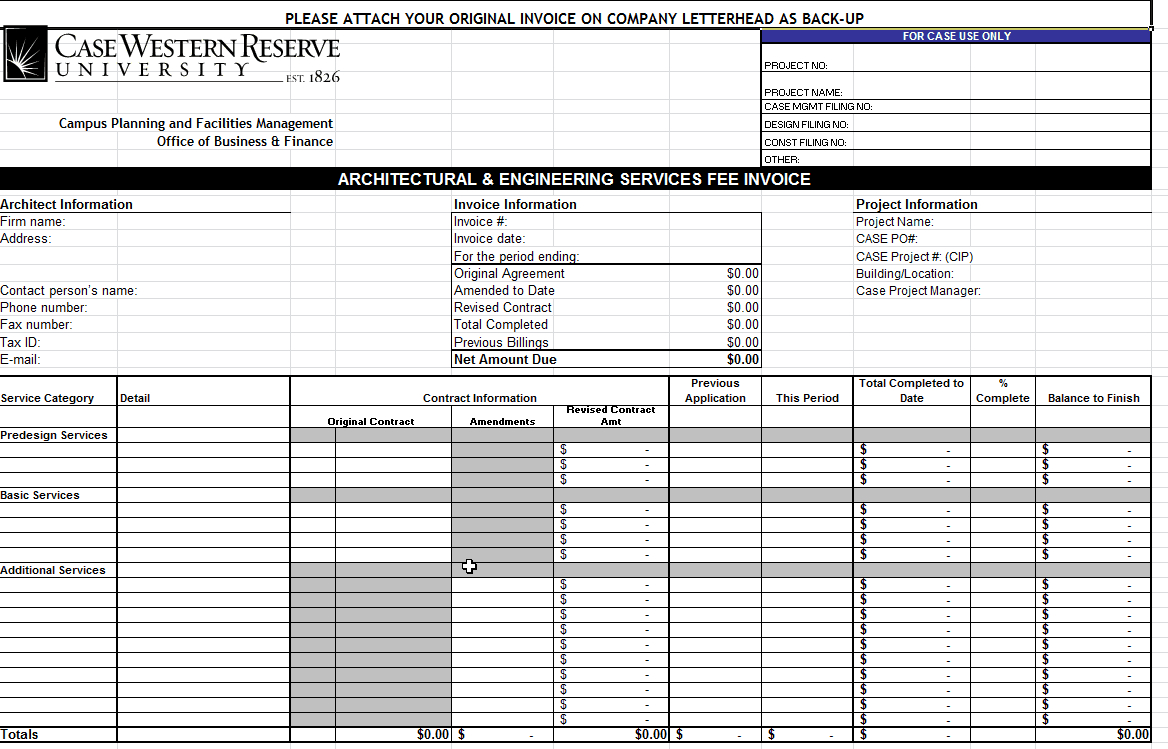Click the Net Amount Due label
The width and height of the screenshot is (1168, 749).
click(505, 360)
